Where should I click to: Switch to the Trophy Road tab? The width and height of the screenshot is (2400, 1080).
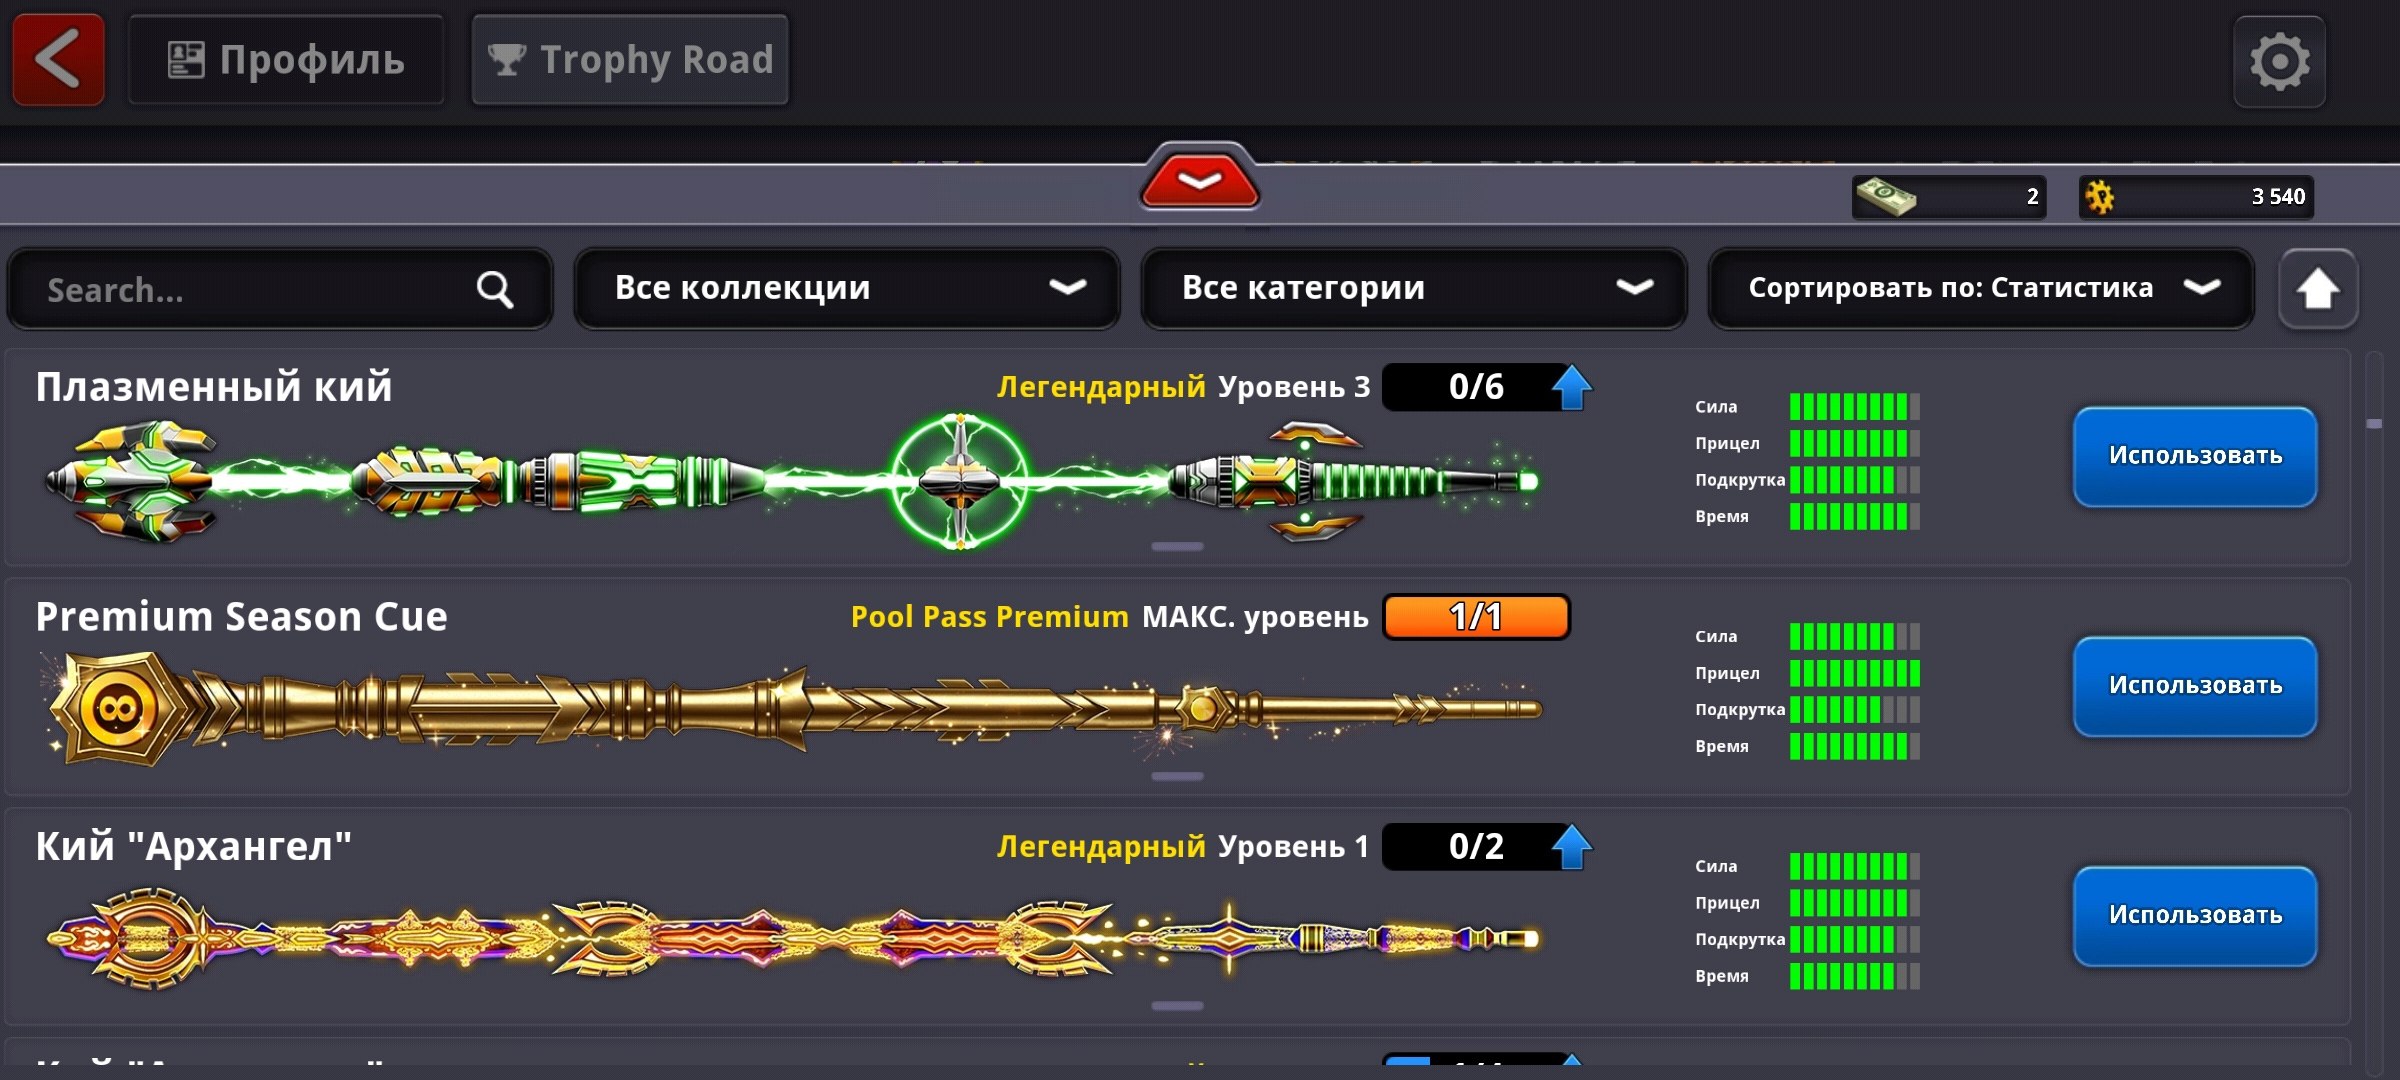click(630, 59)
